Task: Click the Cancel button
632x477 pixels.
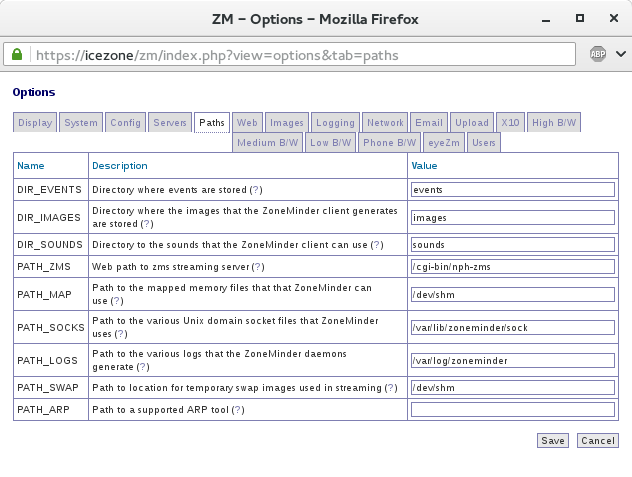Action: [x=598, y=441]
